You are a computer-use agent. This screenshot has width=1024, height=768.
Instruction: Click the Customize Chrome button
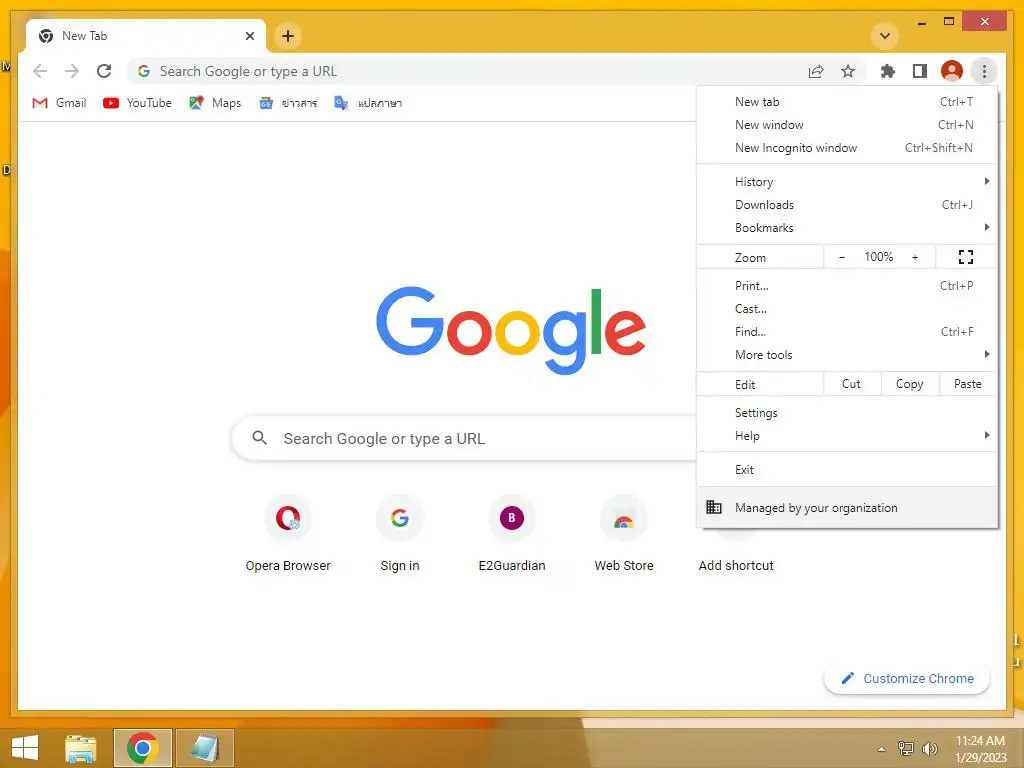[x=907, y=679]
